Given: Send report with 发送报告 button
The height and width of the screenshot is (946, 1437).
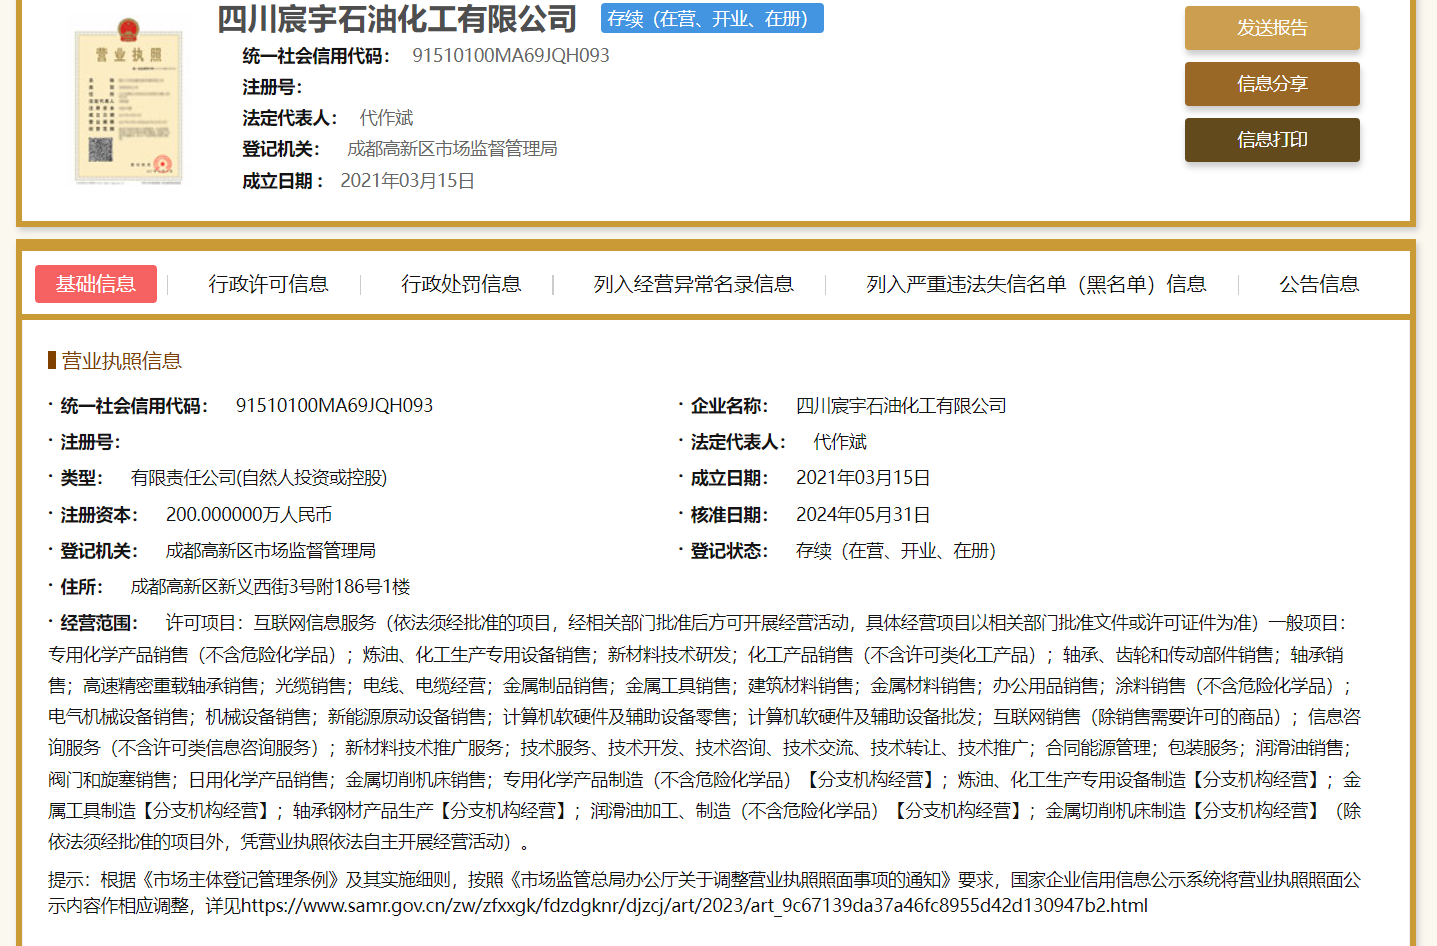Looking at the screenshot, I should coord(1272,28).
